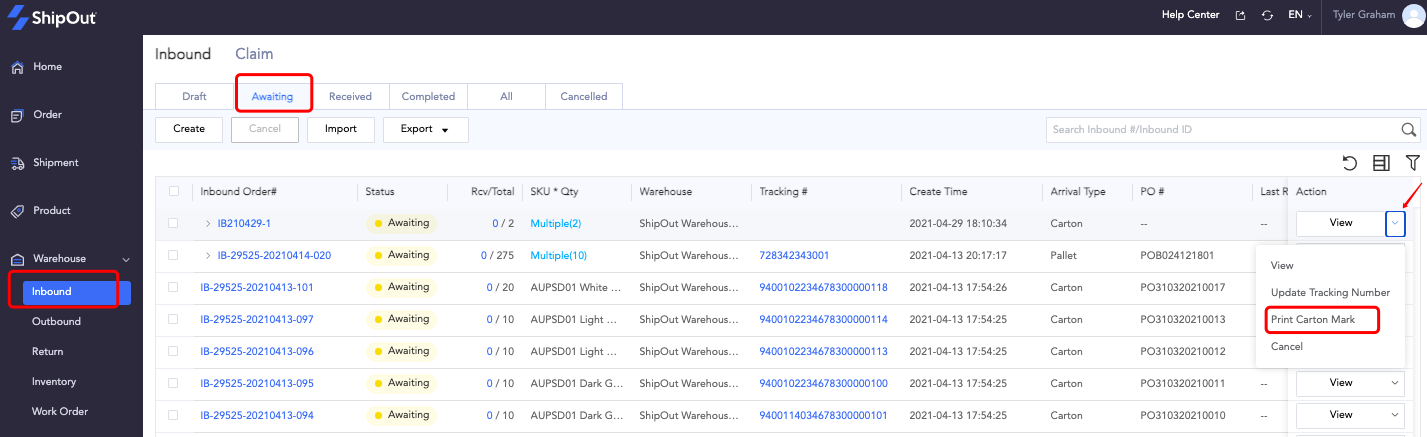Expand the IB-29525-20210414-020 row
The width and height of the screenshot is (1427, 437).
pyautogui.click(x=208, y=255)
